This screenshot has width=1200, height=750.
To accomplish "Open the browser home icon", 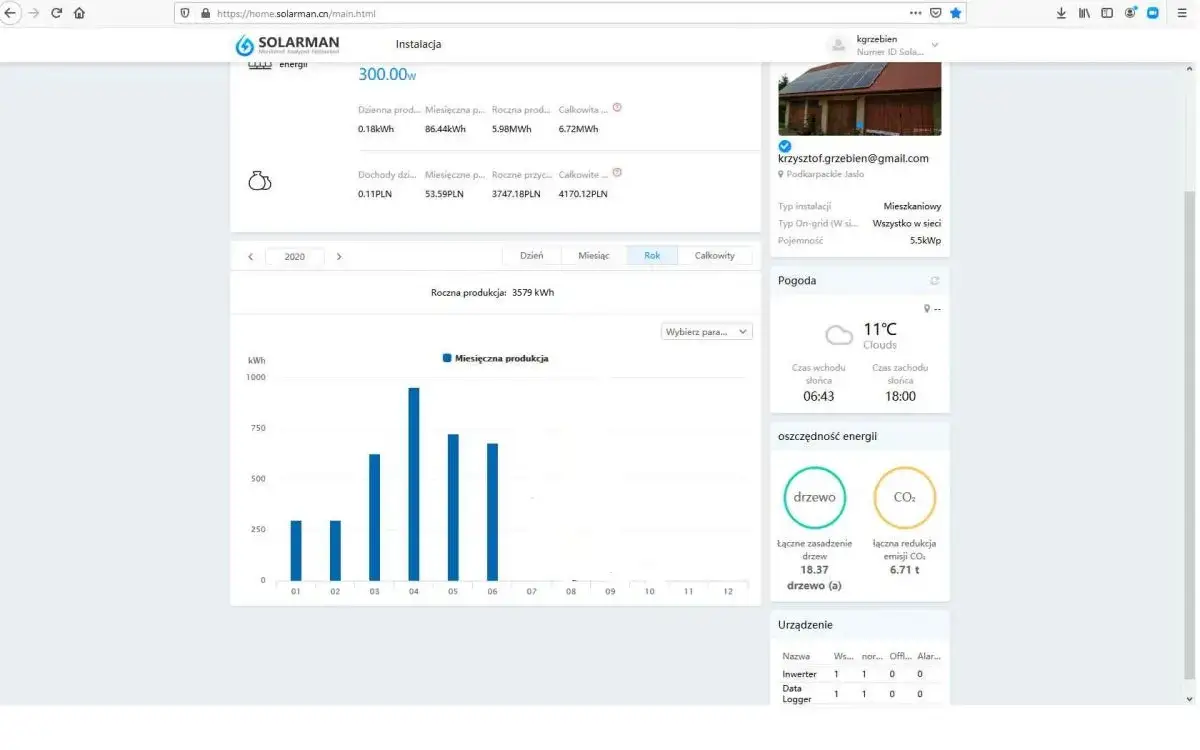I will 79,13.
